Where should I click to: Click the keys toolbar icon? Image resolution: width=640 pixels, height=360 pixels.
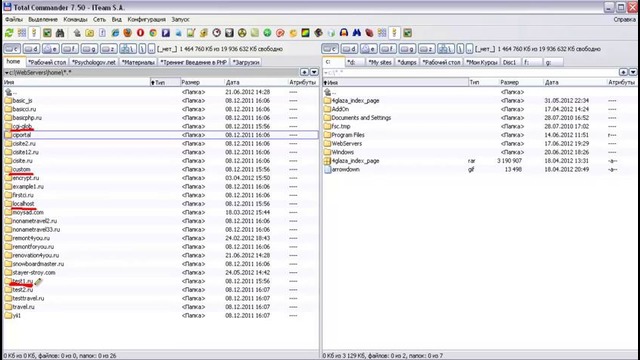(x=204, y=33)
